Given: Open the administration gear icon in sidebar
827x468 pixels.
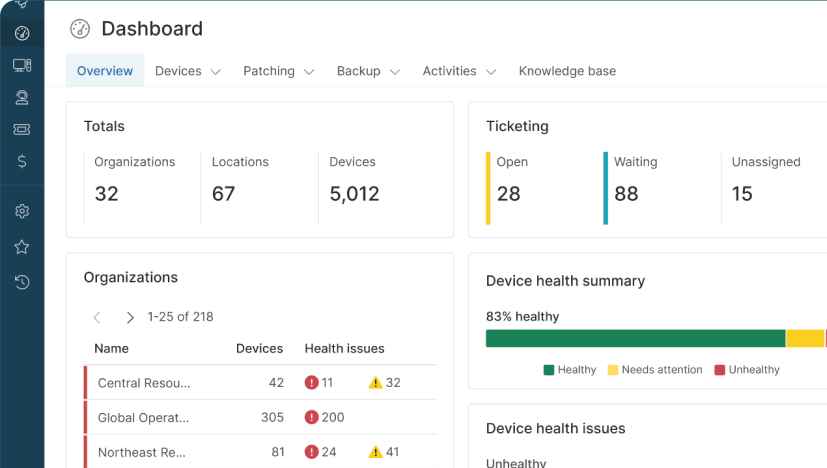Looking at the screenshot, I should (x=22, y=211).
